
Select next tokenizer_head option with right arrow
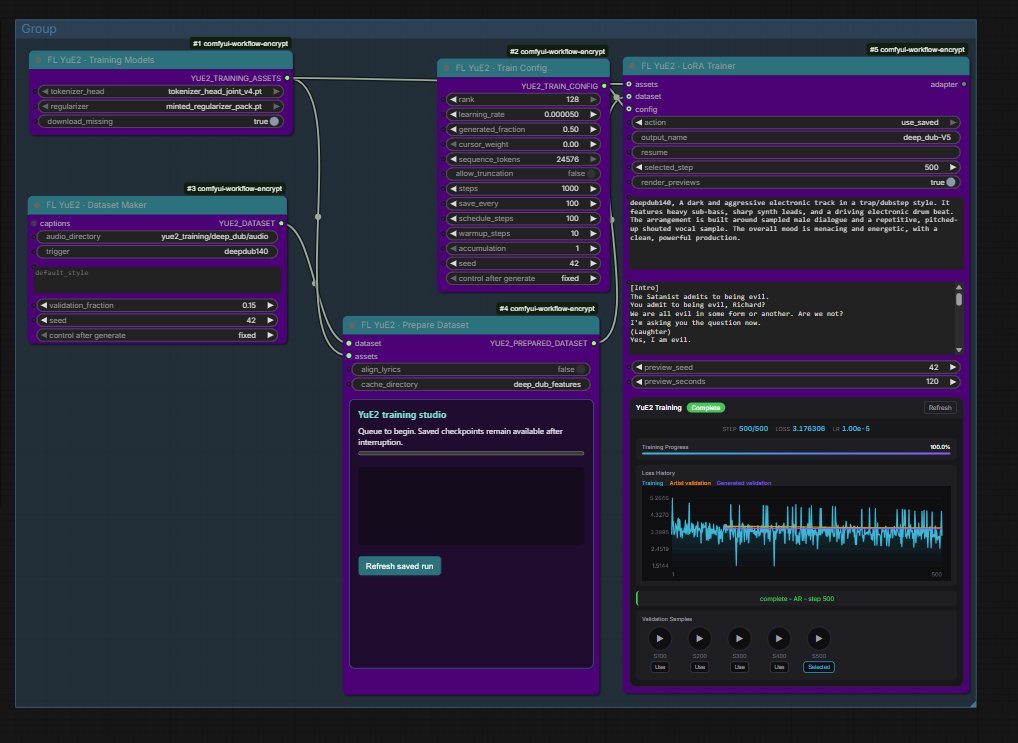point(276,92)
